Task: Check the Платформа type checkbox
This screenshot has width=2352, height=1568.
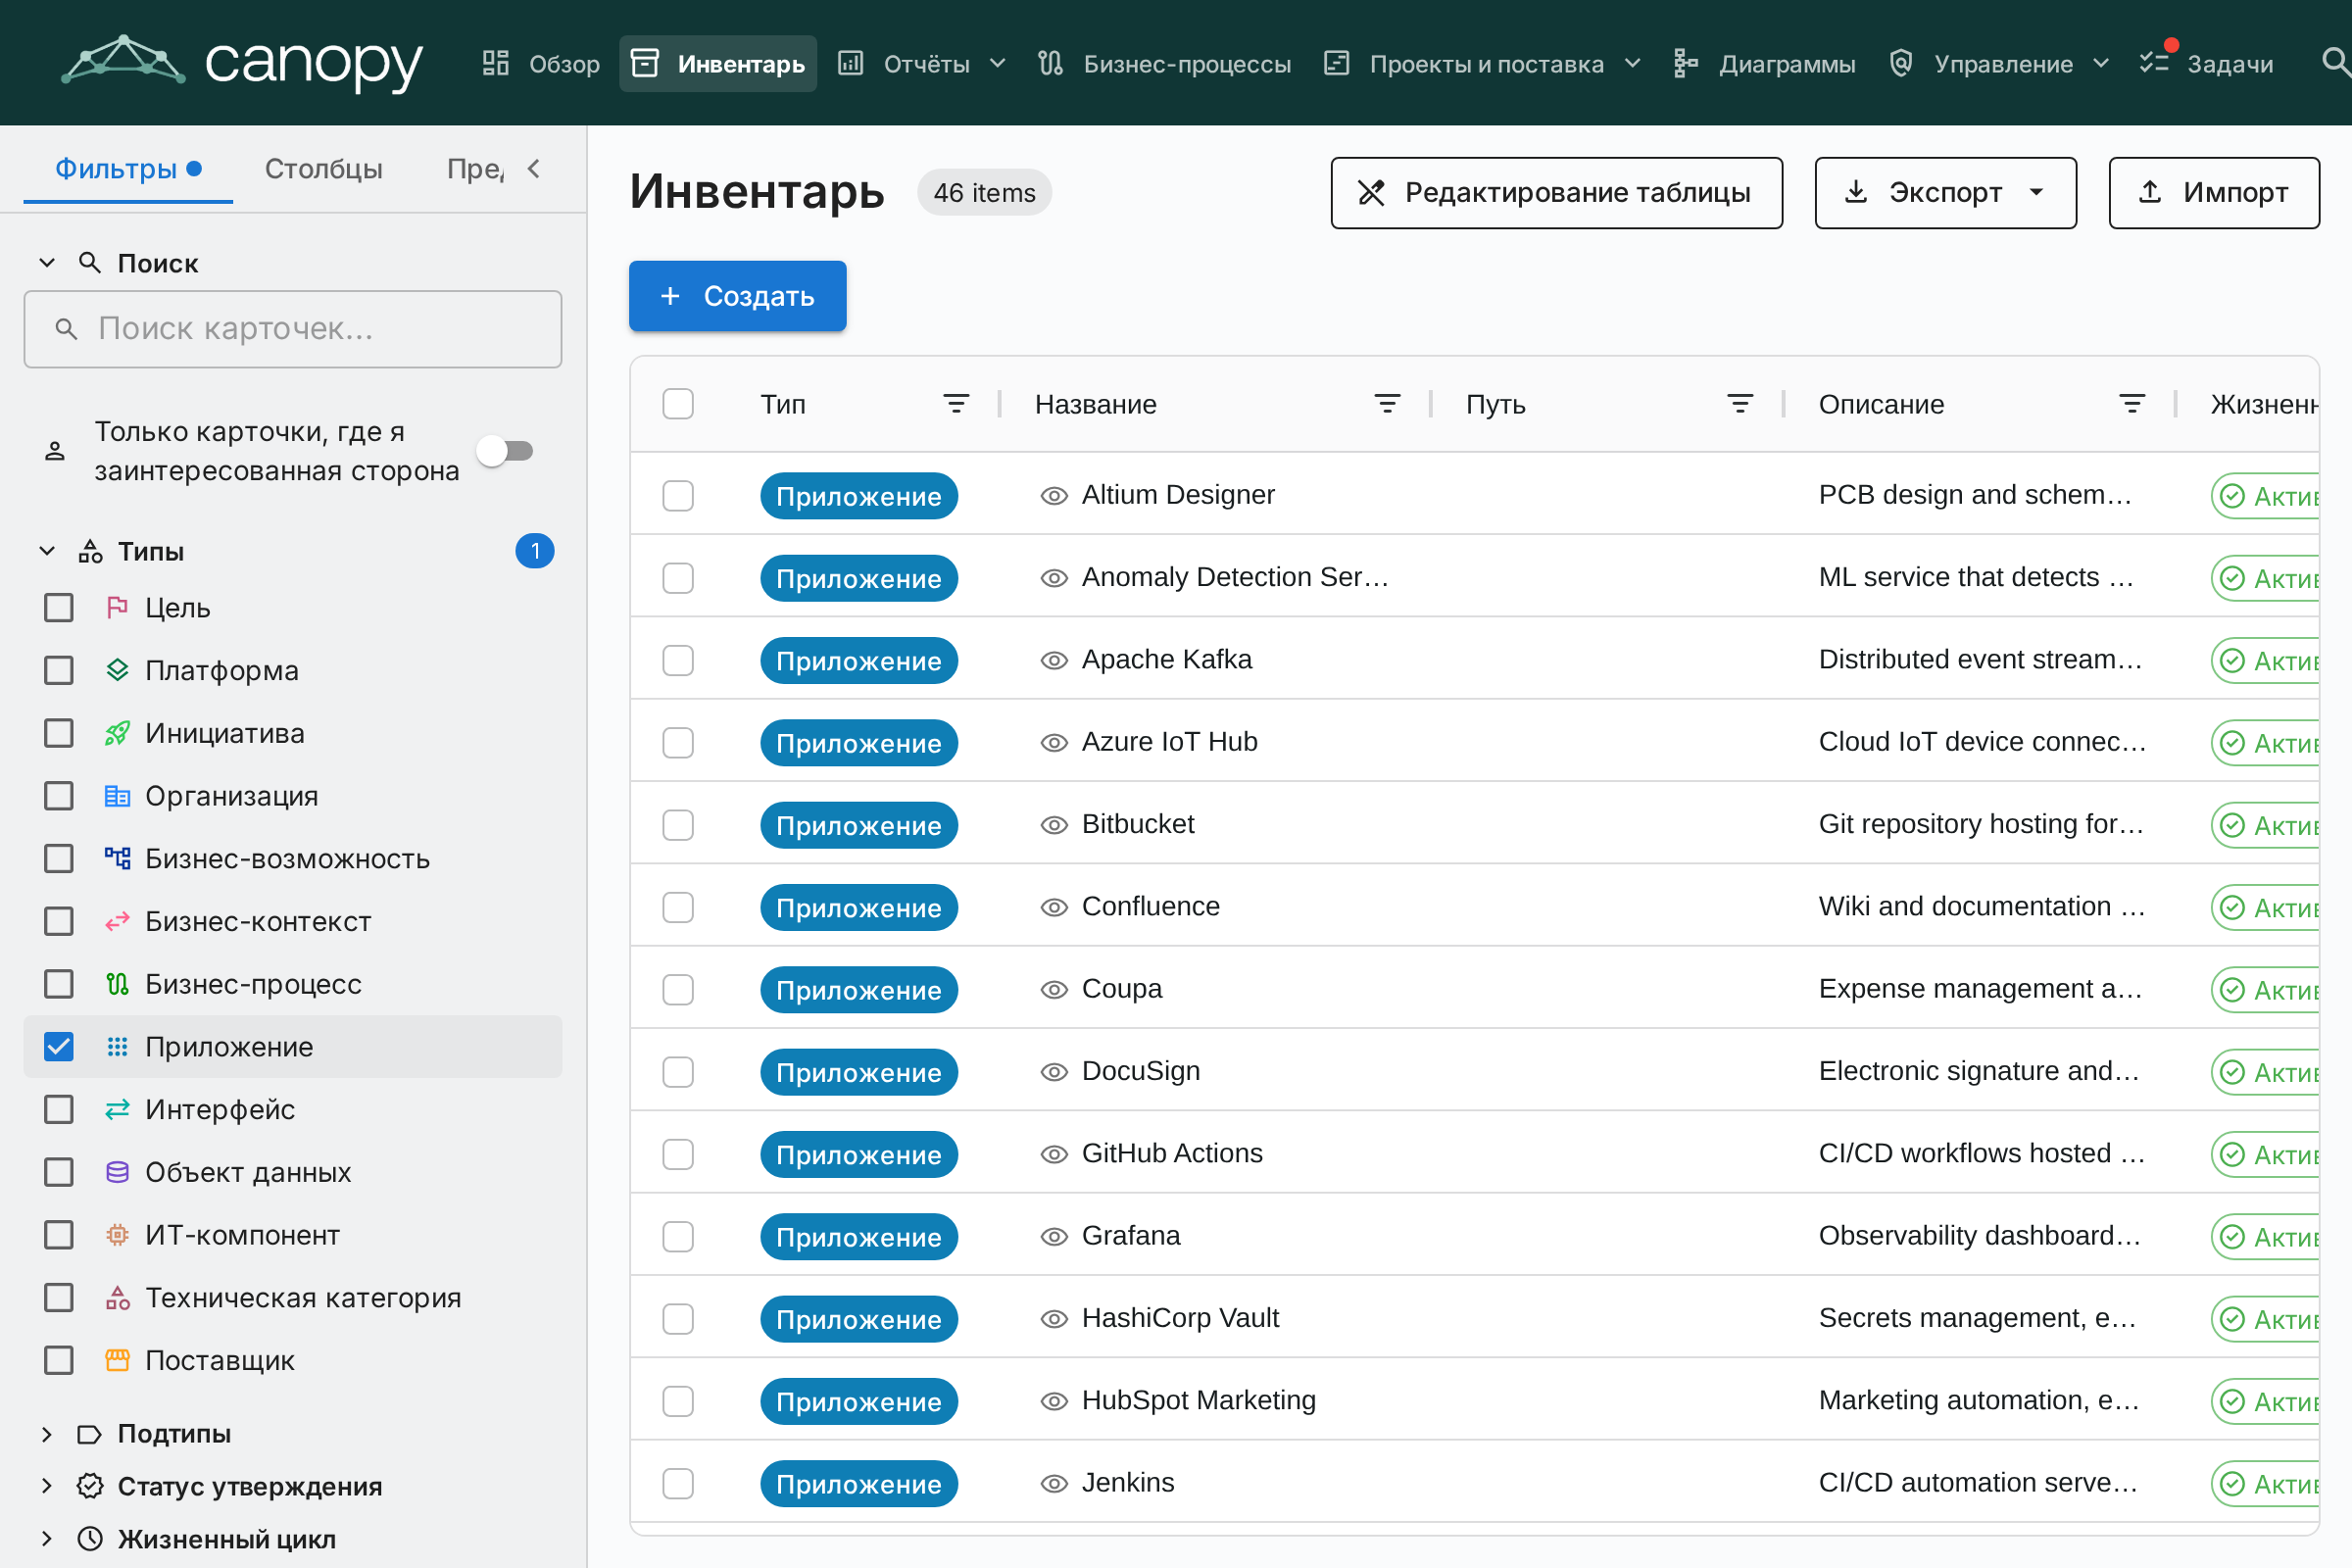Action: pos(59,671)
